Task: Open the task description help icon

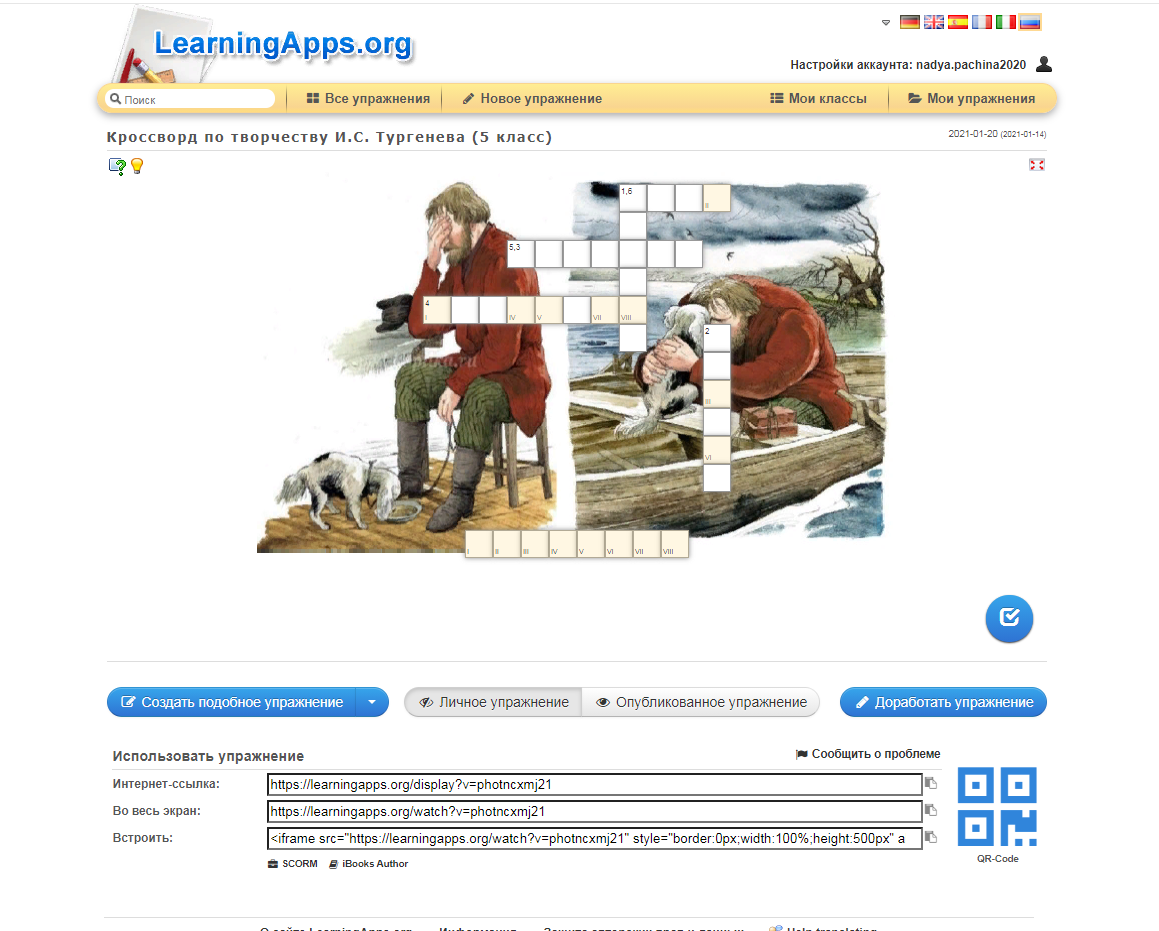Action: pyautogui.click(x=117, y=166)
